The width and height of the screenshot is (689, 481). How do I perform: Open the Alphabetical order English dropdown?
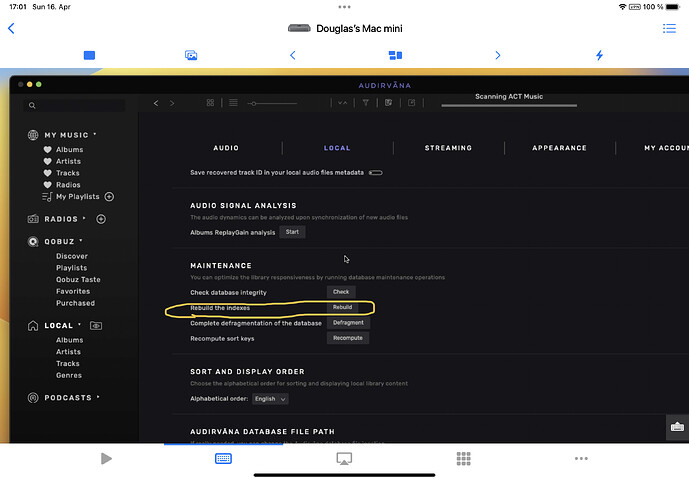[270, 399]
